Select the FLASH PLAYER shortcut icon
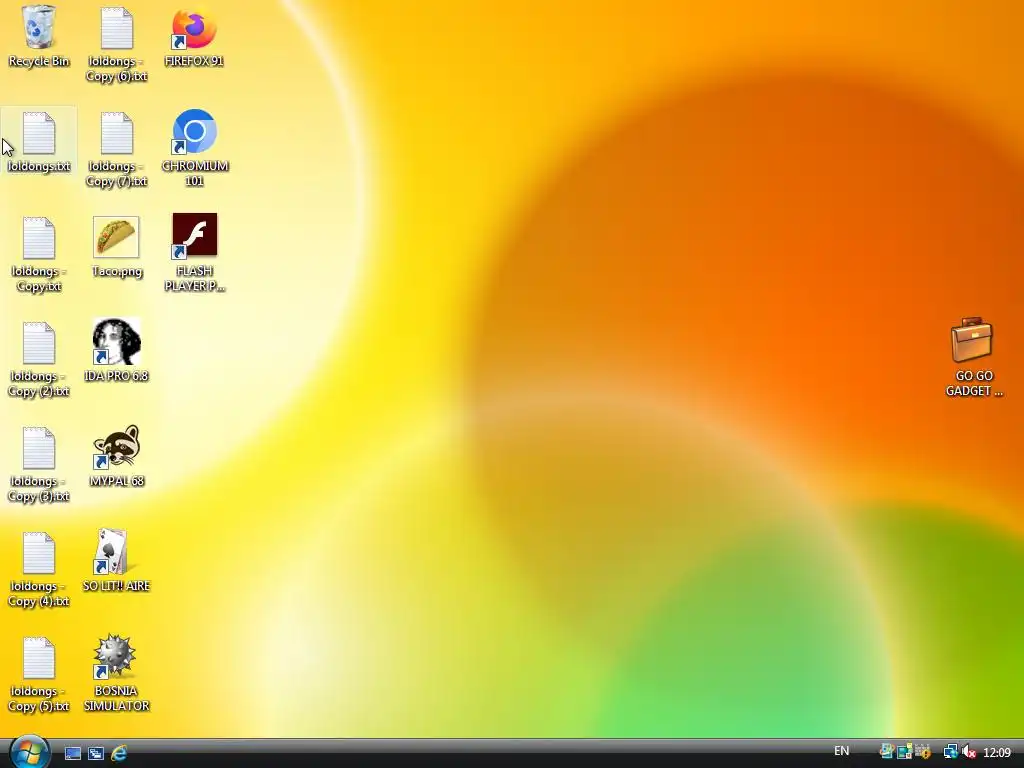Screen dimensions: 1024x768 coord(195,253)
